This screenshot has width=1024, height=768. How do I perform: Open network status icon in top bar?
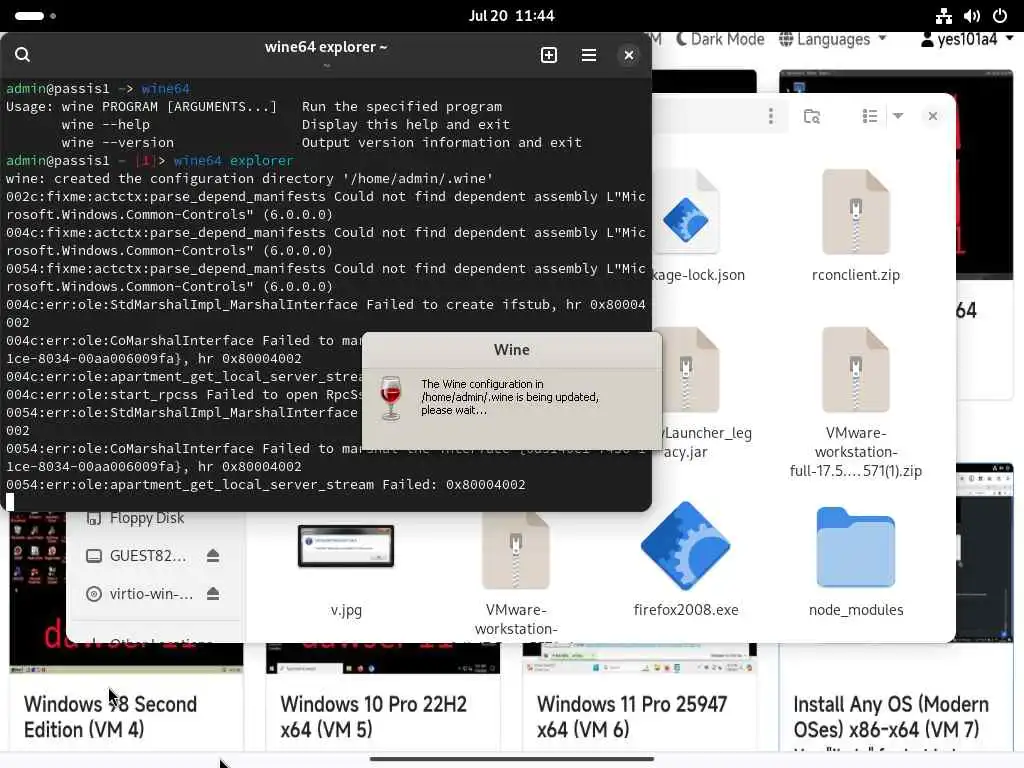(x=944, y=16)
